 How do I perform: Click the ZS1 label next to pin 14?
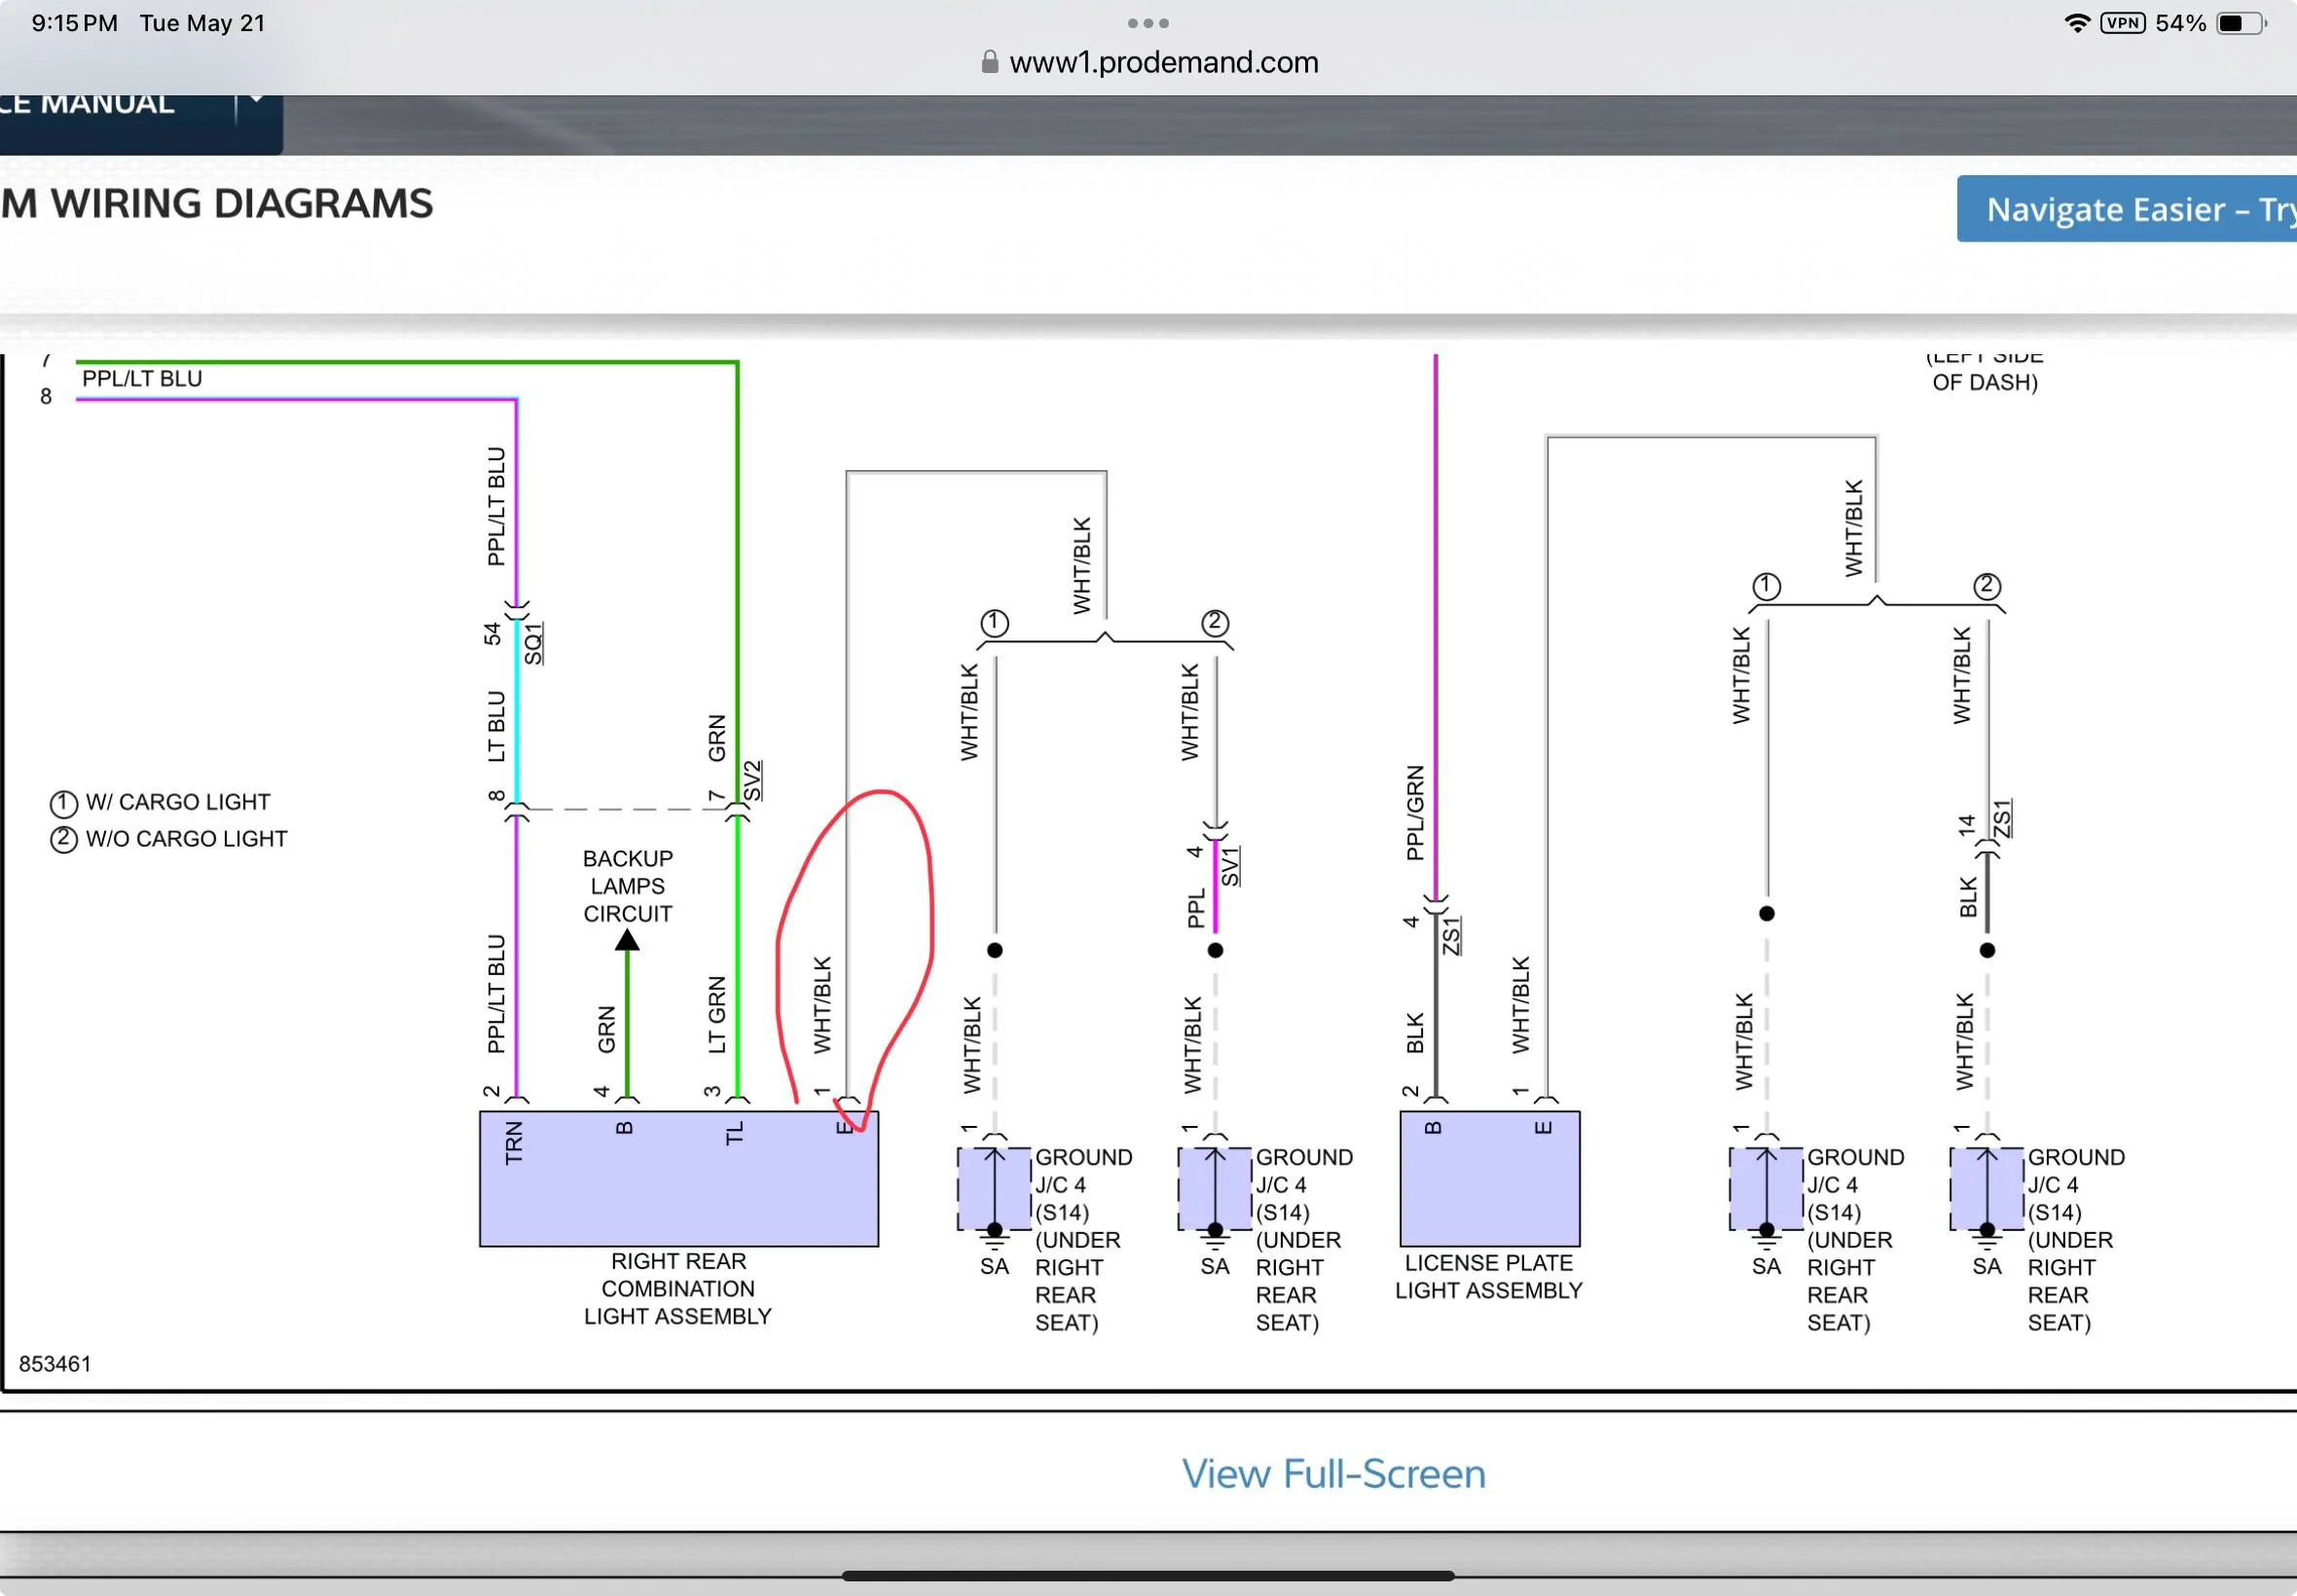pos(2001,818)
